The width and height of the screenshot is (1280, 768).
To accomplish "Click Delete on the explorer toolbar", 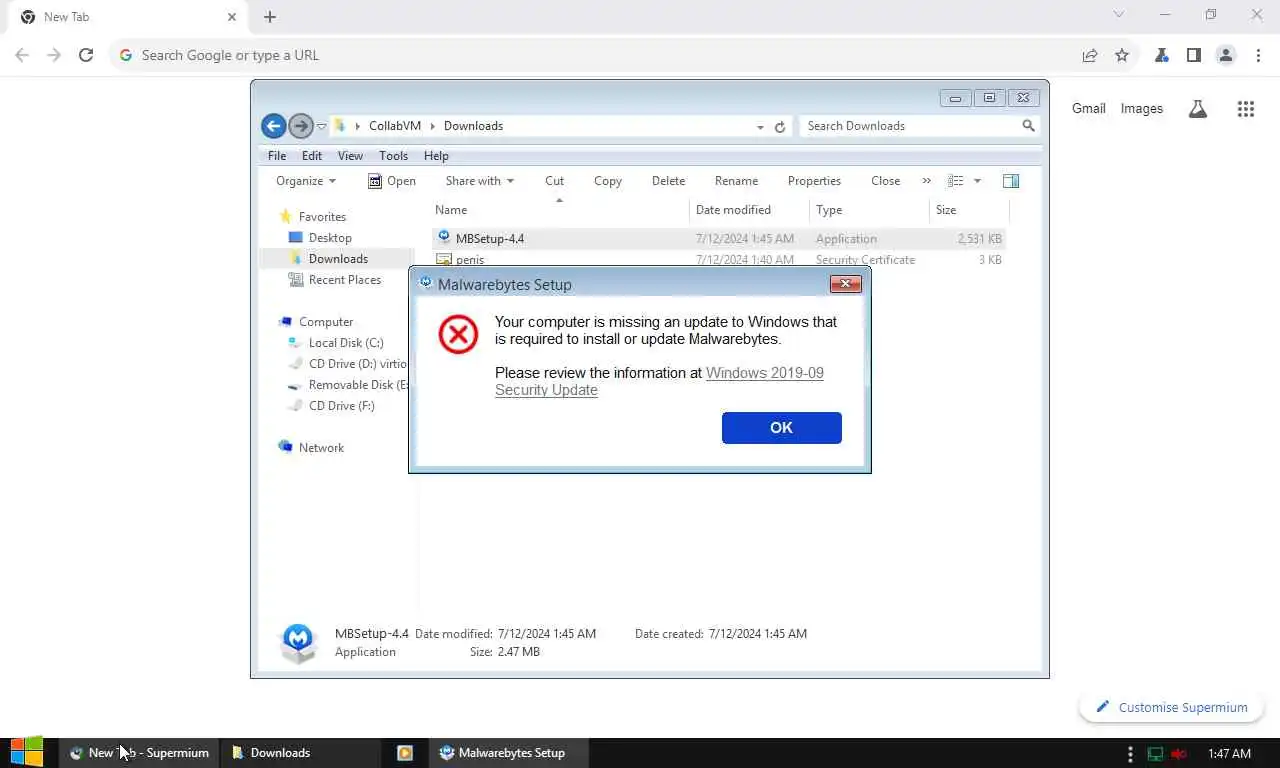I will tap(668, 181).
